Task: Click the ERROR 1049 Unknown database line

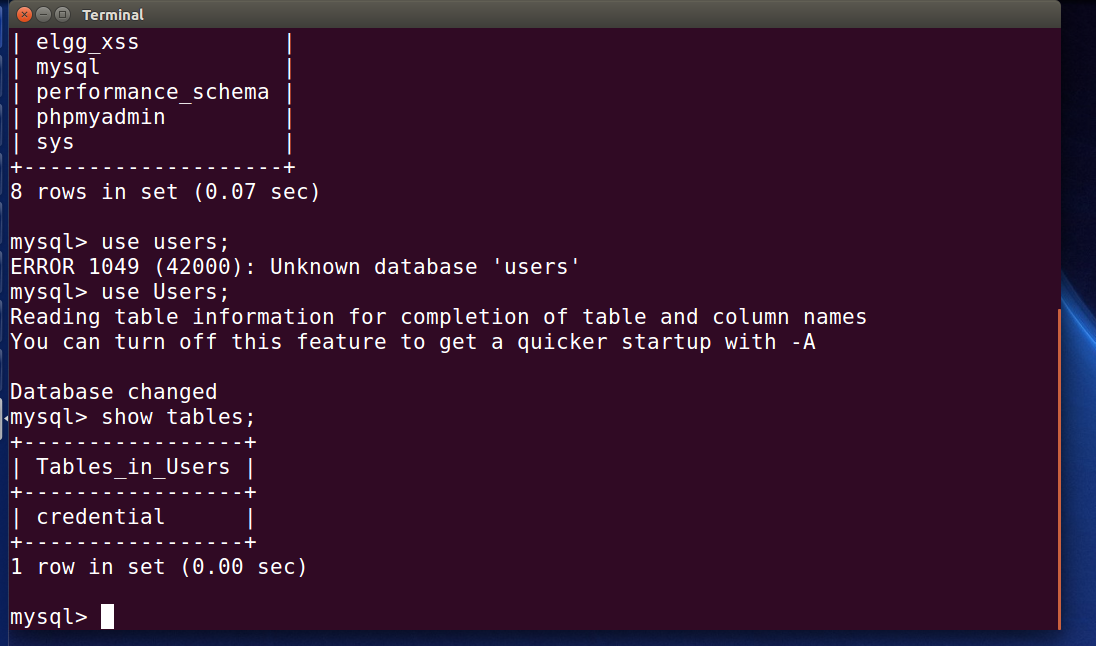Action: pos(295,267)
